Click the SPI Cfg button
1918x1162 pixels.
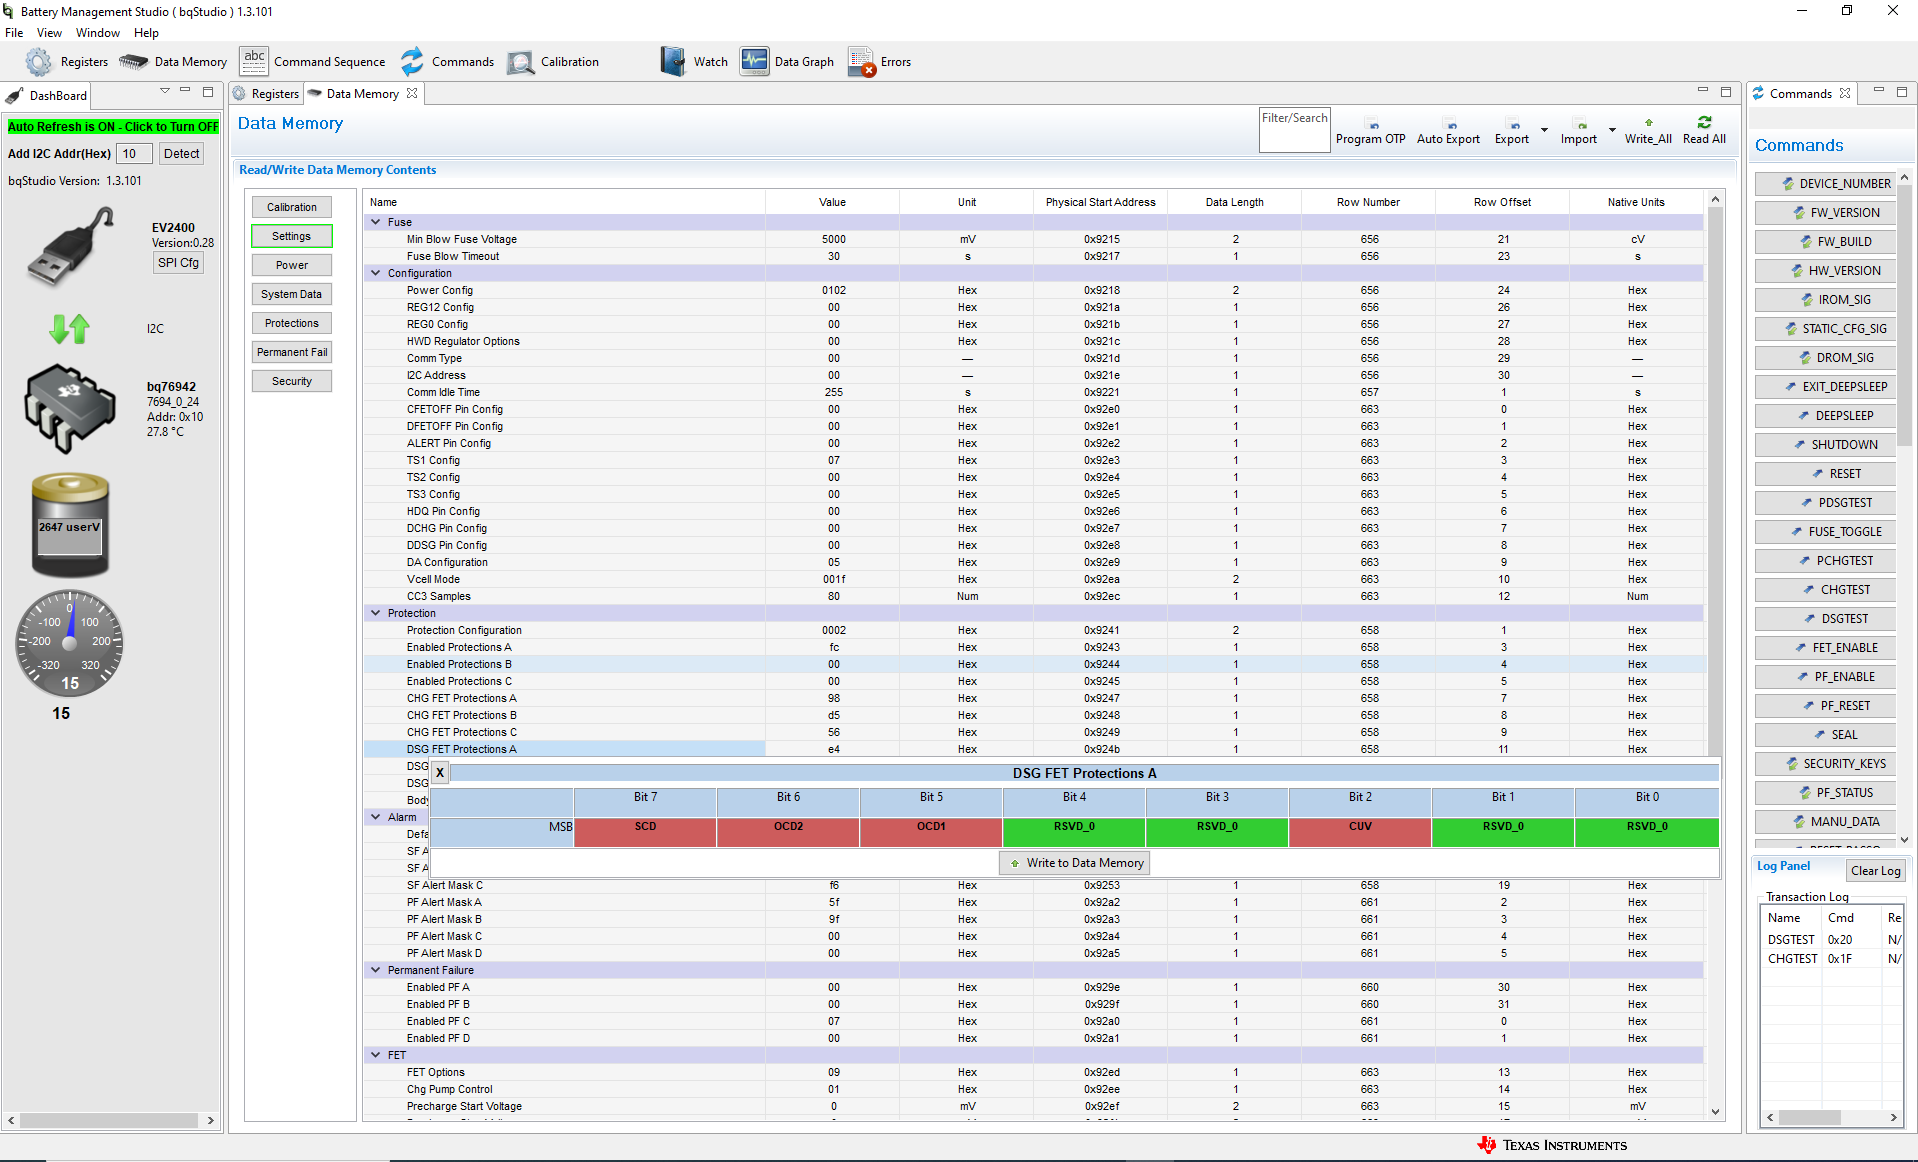pos(179,263)
